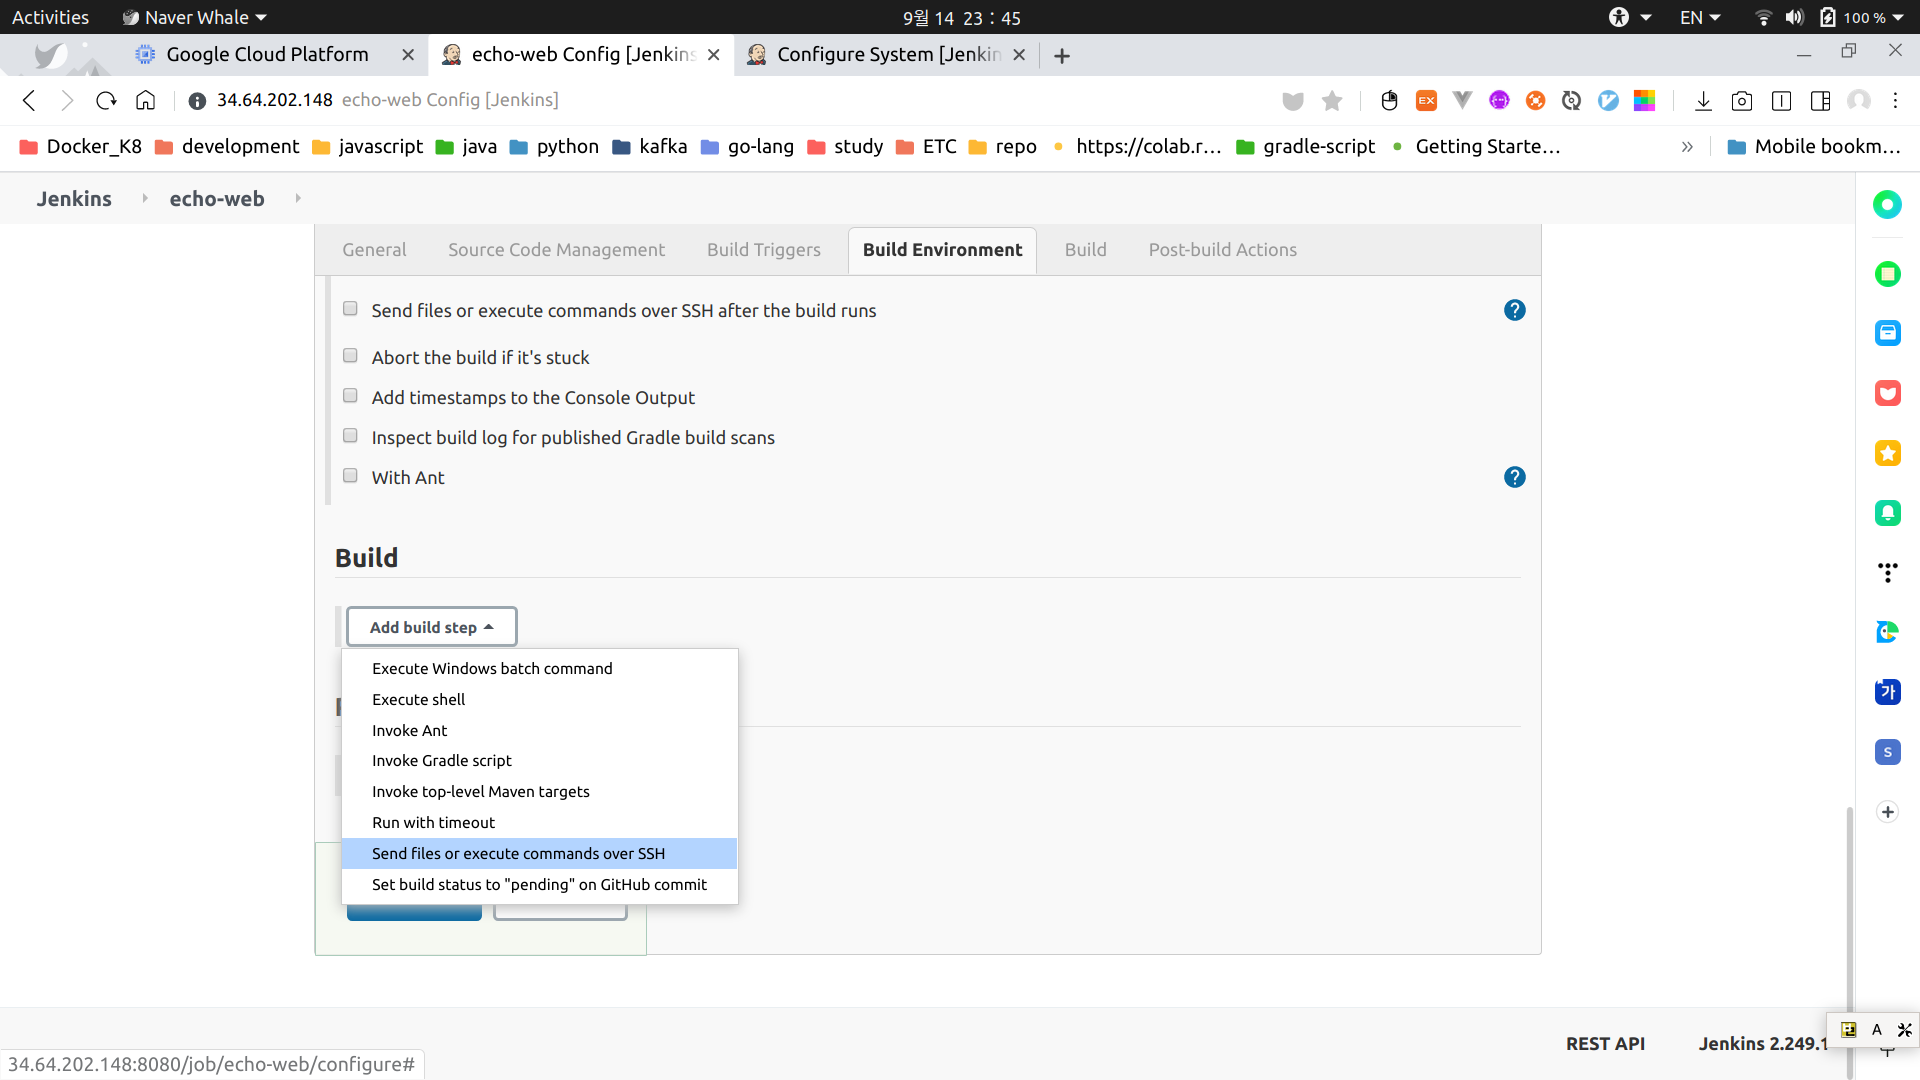This screenshot has height=1080, width=1920.
Task: Show hidden bookmarks with chevron overflow
Action: 1687,147
